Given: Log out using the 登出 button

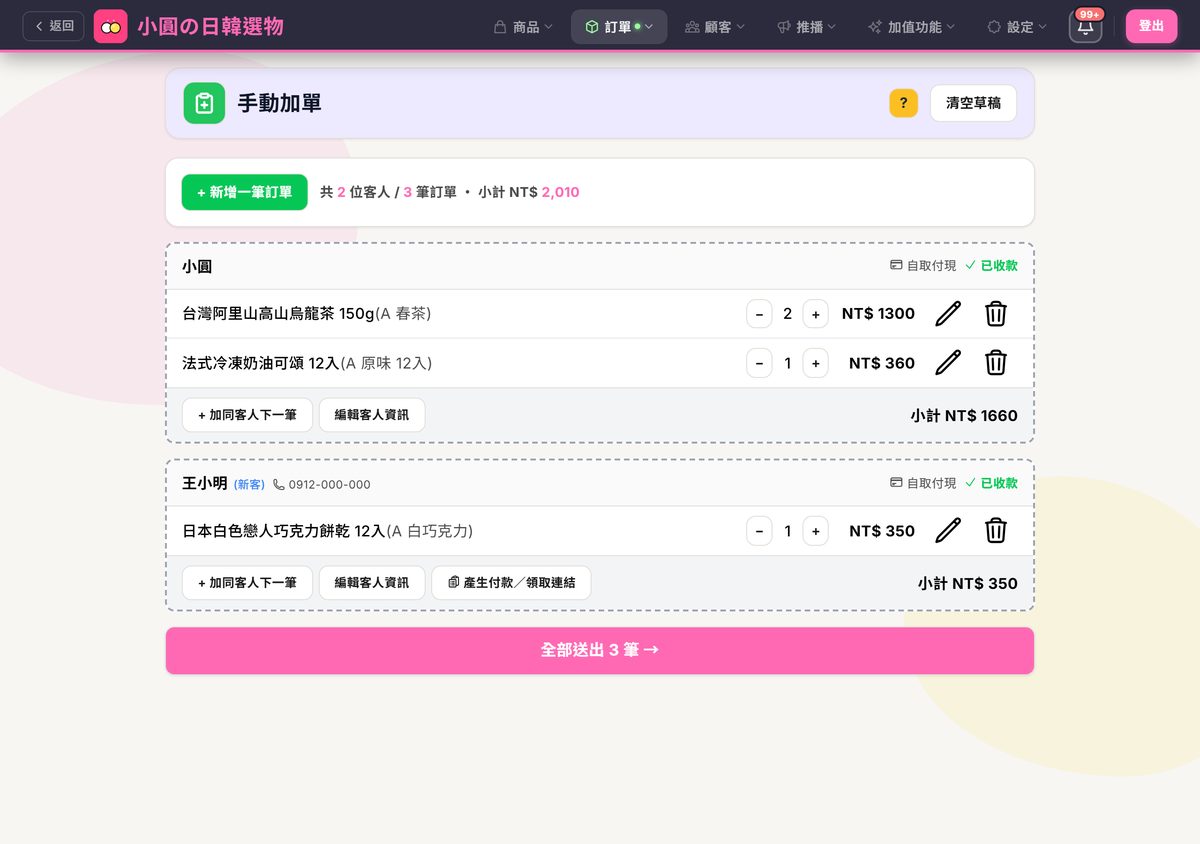Looking at the screenshot, I should 1151,26.
